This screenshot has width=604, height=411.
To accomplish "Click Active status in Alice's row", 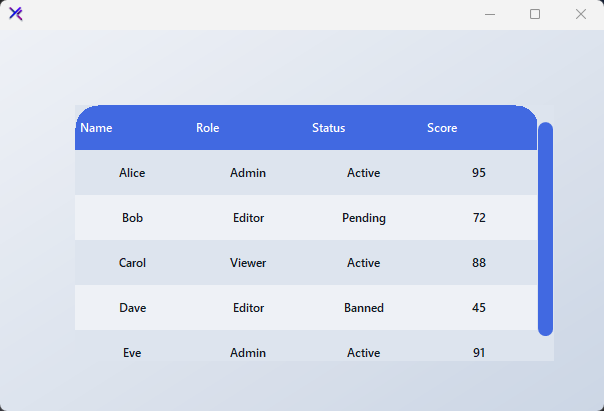I will pyautogui.click(x=364, y=173).
